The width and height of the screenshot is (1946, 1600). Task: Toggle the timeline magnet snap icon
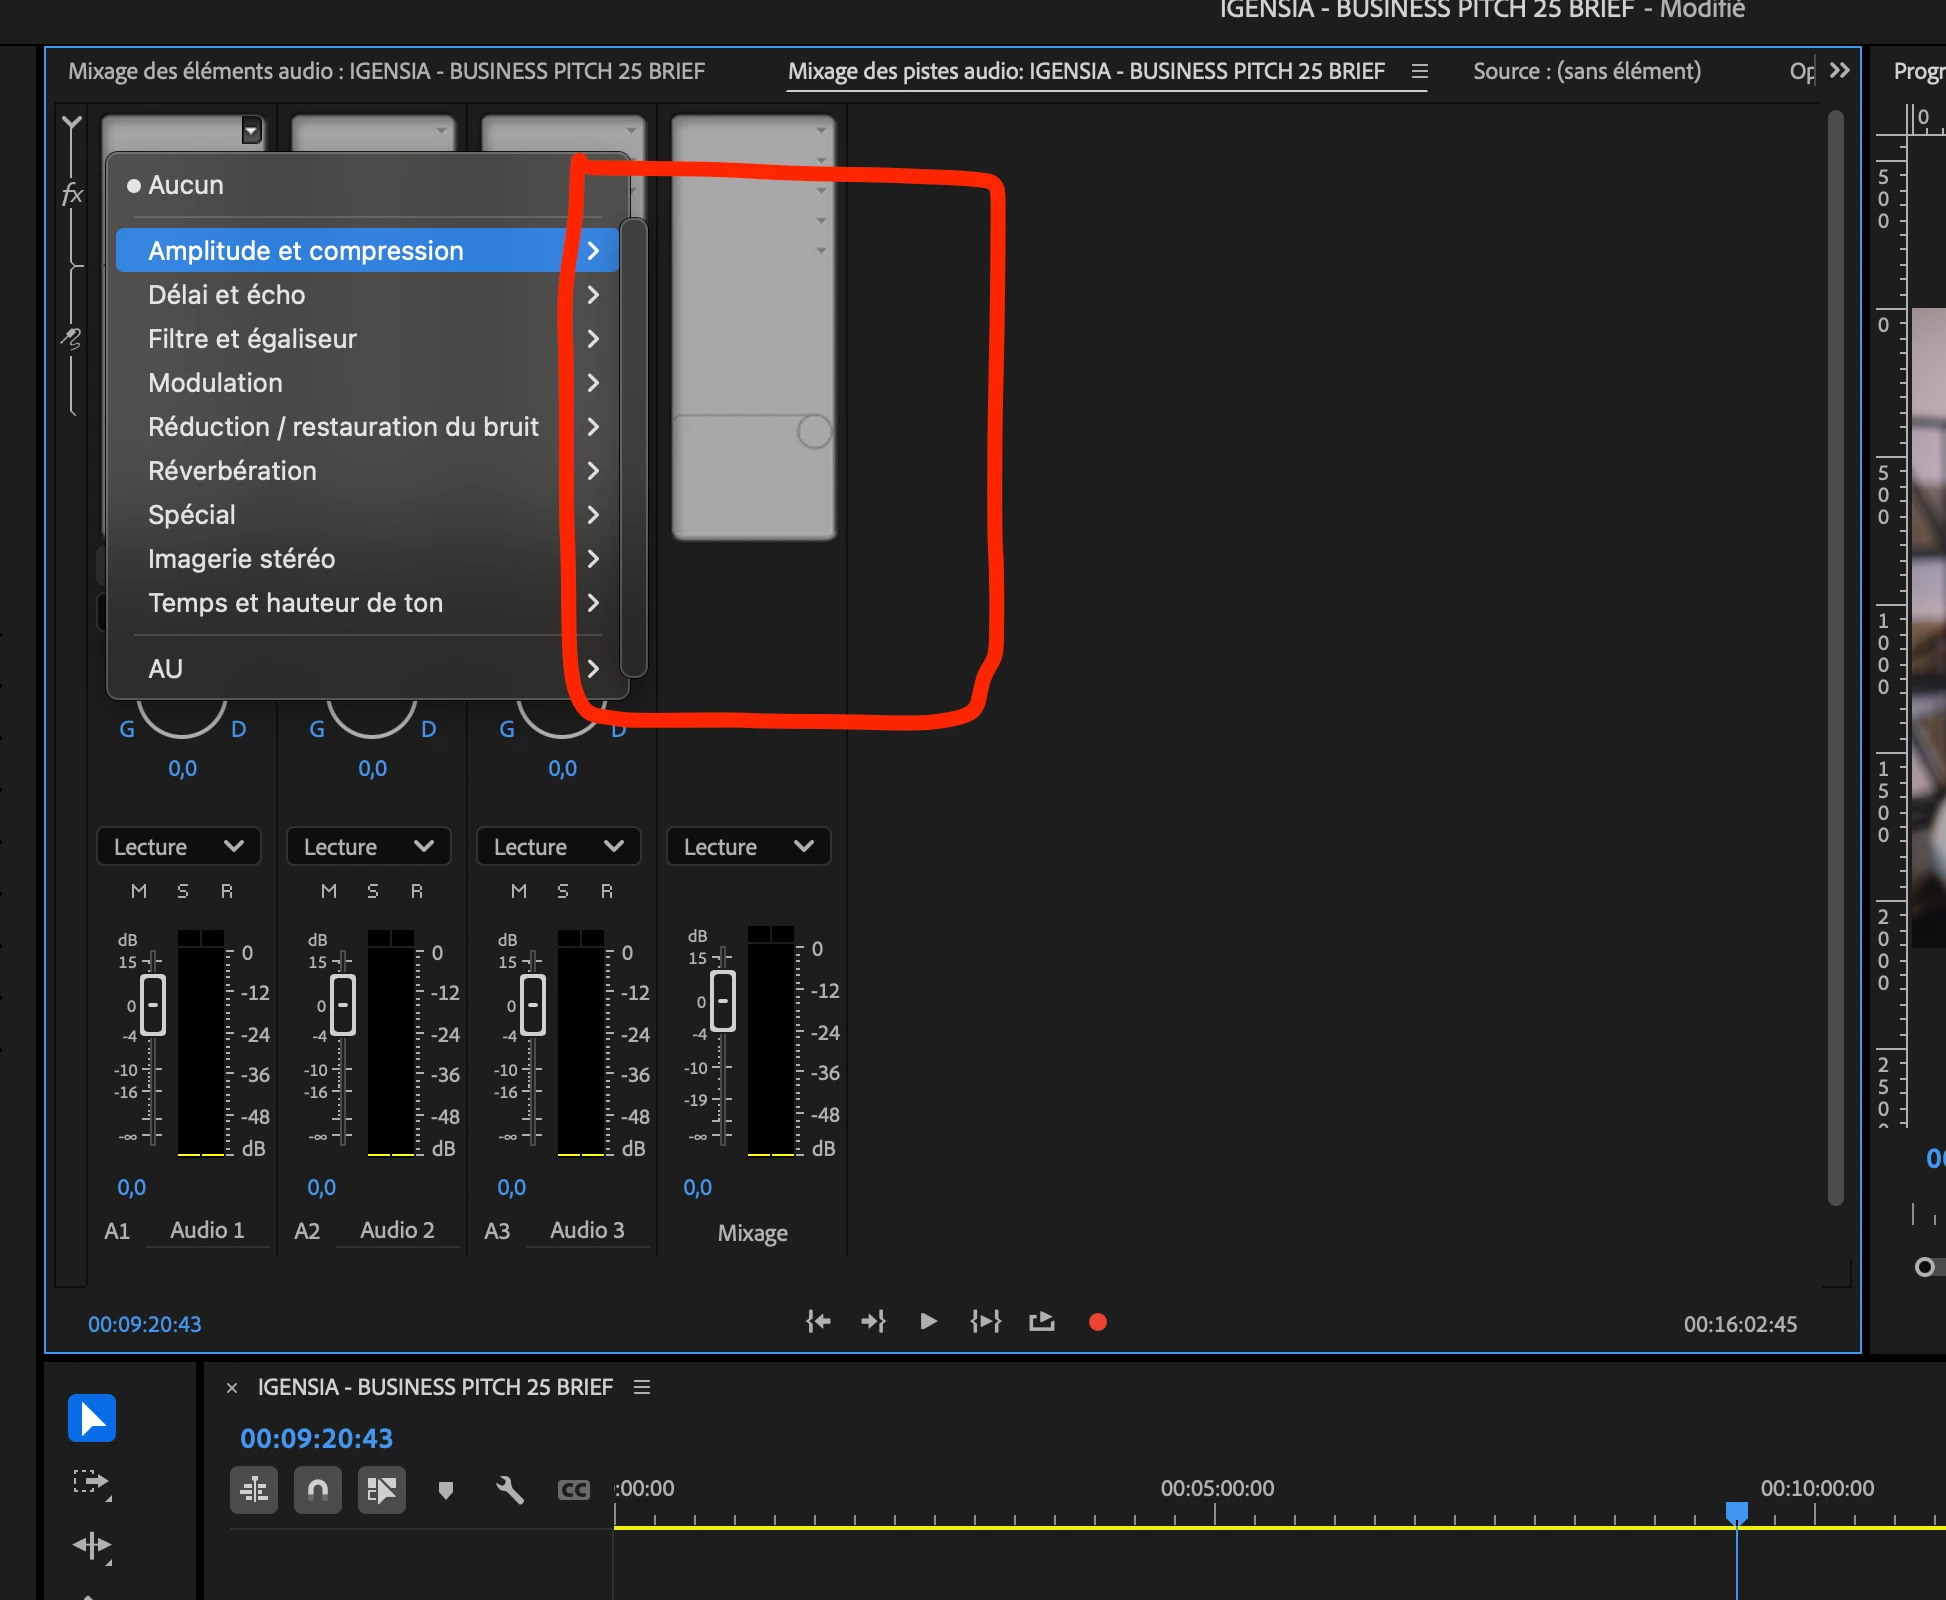[318, 1490]
